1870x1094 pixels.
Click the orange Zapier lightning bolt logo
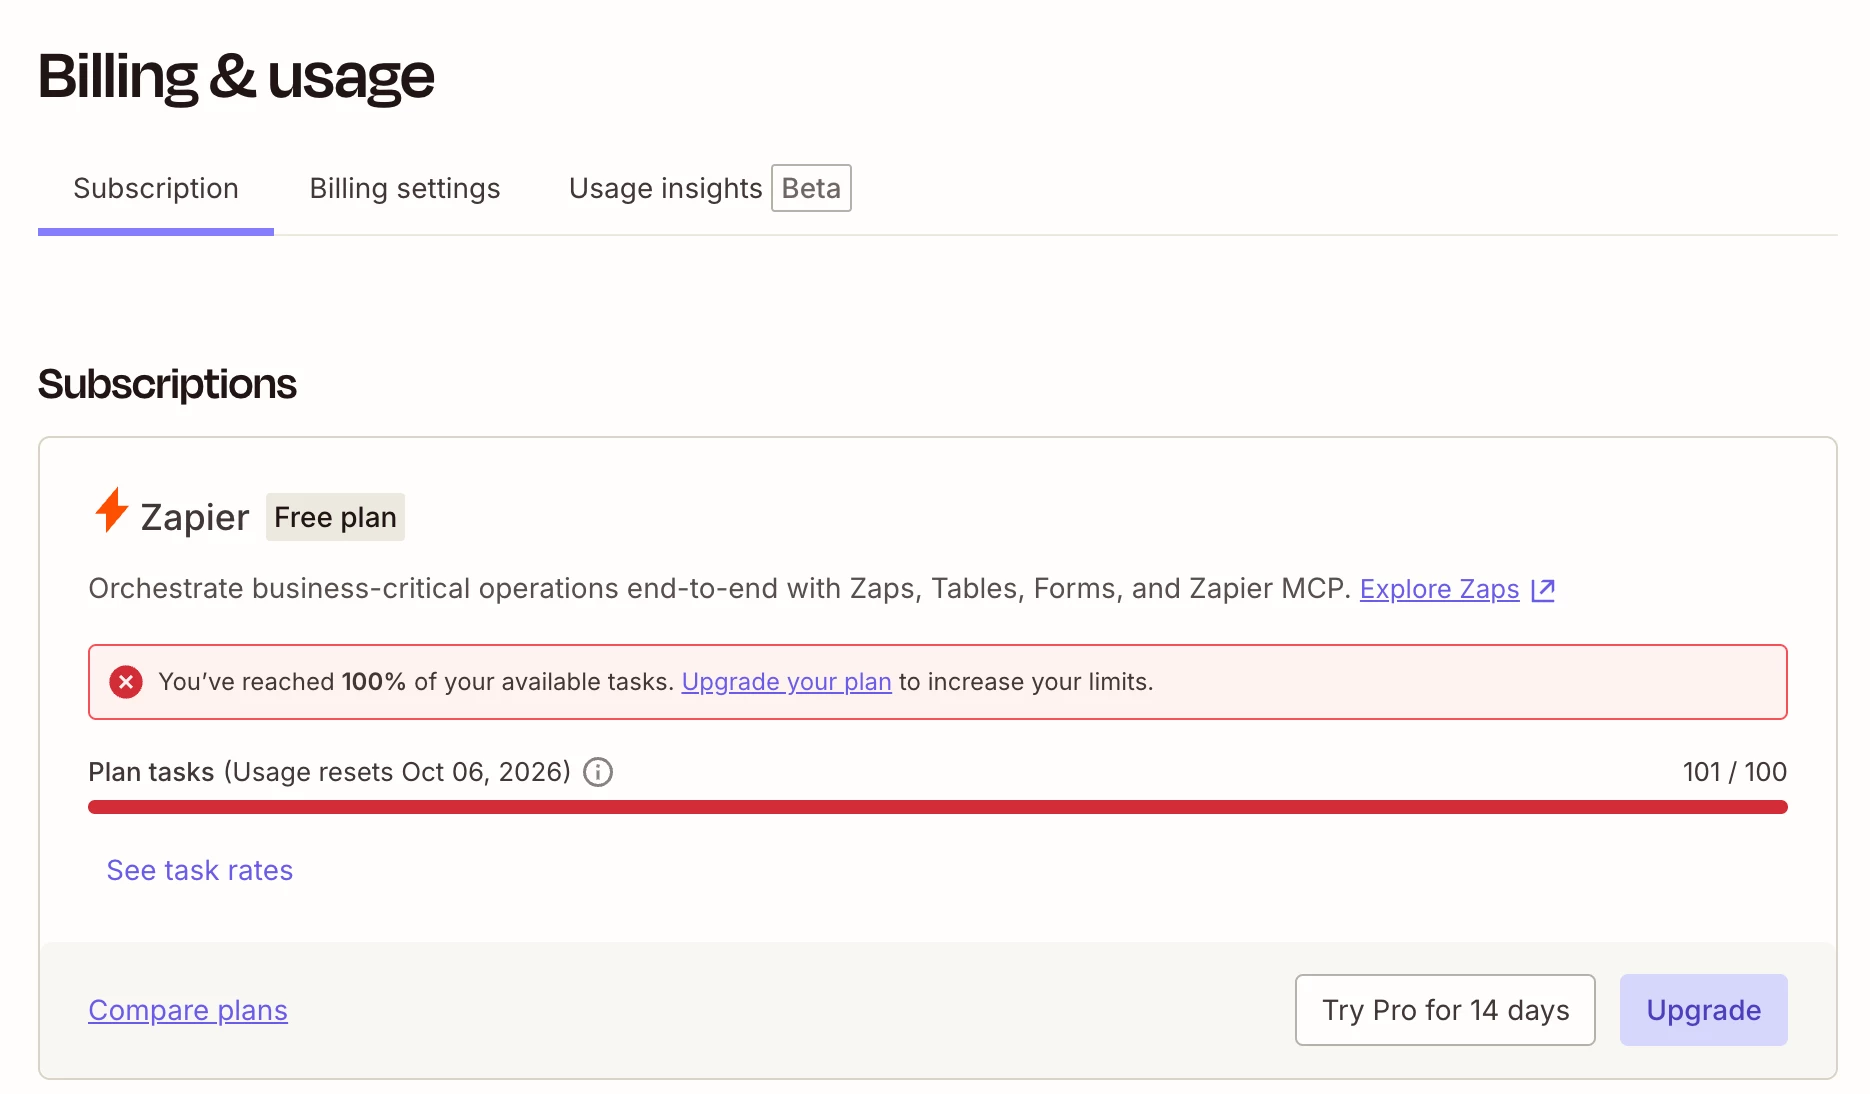coord(111,511)
